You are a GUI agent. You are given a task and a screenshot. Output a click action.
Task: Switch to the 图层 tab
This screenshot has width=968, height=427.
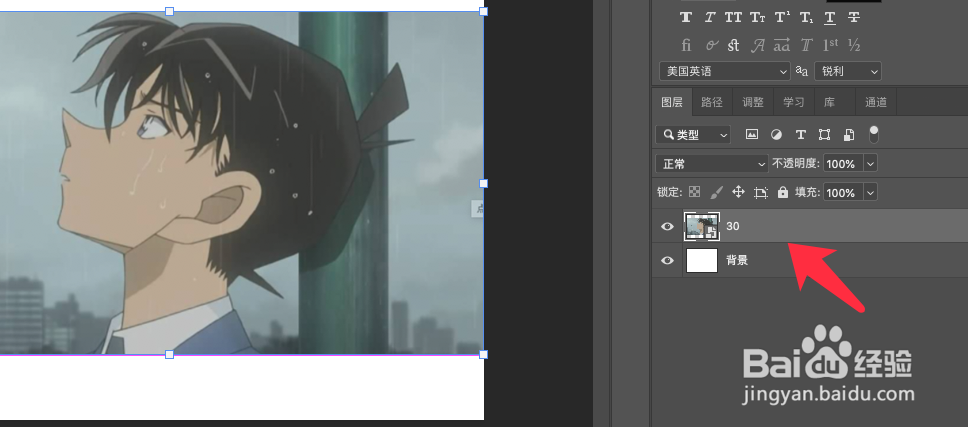coord(672,102)
